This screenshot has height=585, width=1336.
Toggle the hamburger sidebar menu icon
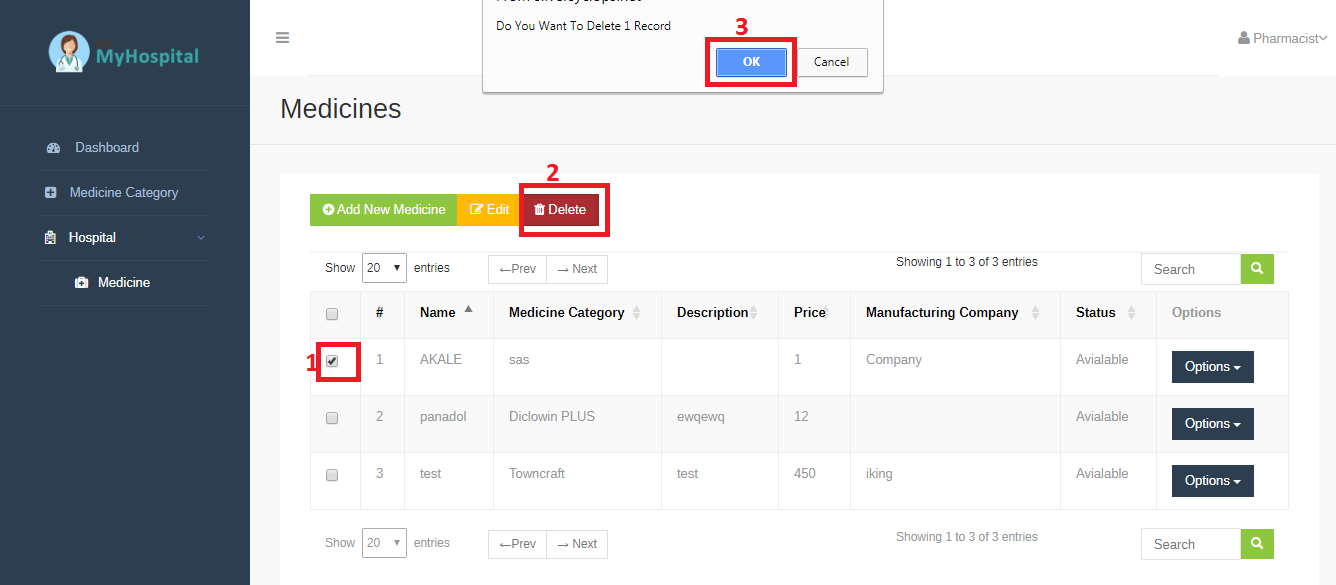click(283, 38)
